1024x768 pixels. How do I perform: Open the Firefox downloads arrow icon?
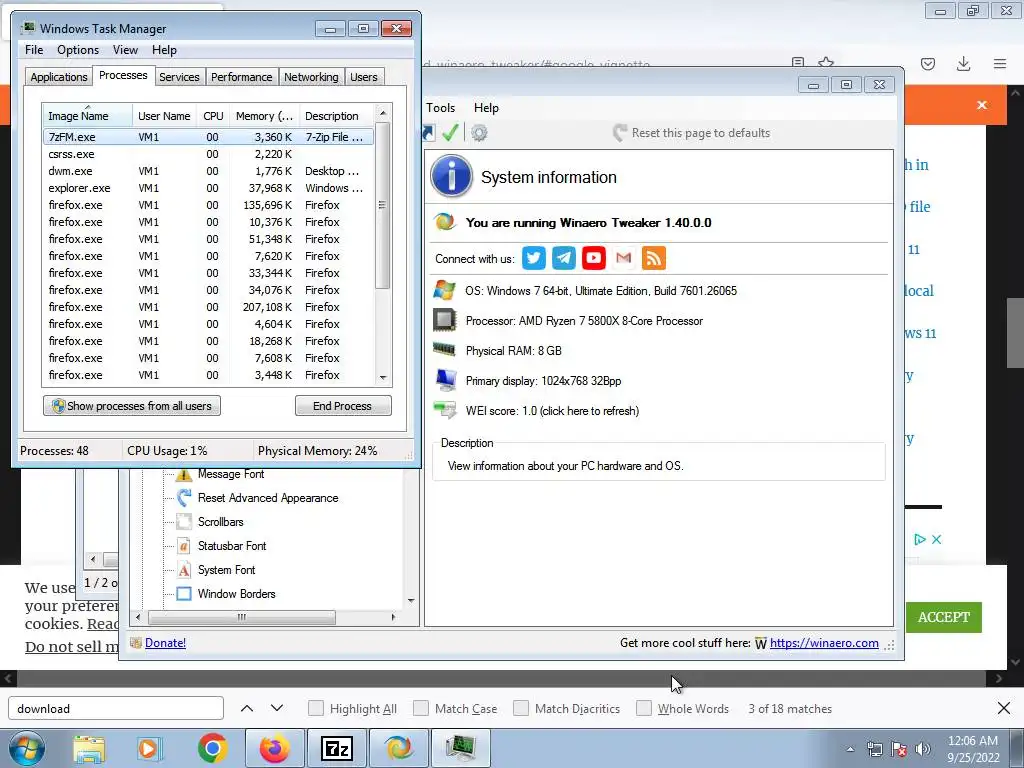click(963, 63)
